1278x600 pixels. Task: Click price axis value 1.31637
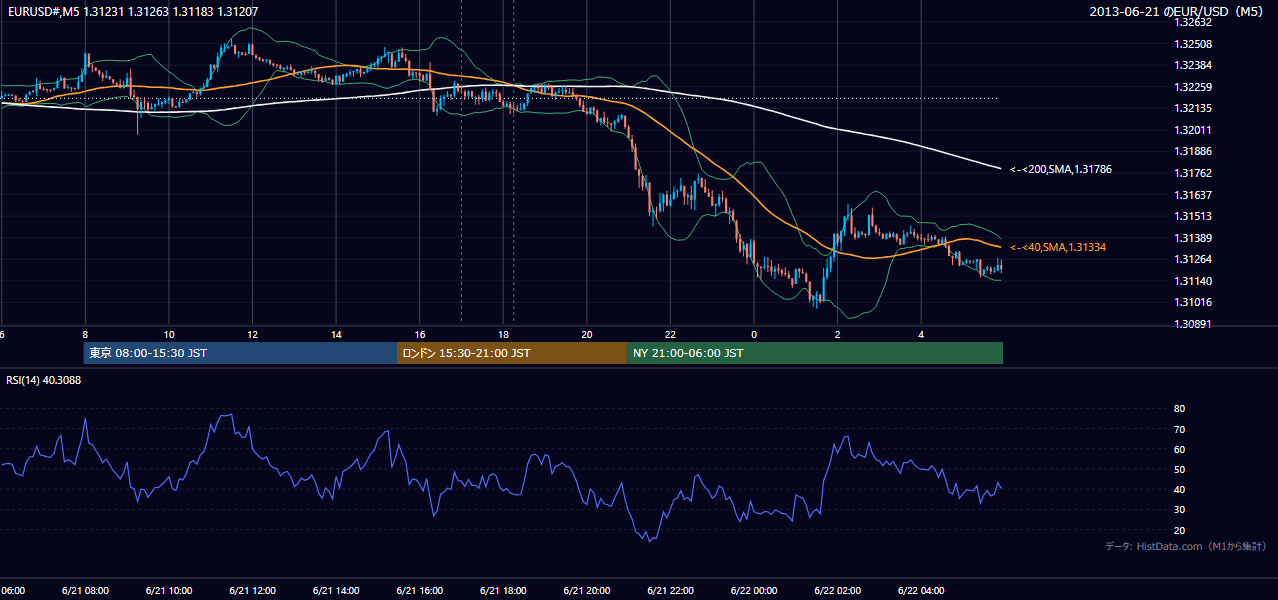(x=1193, y=195)
